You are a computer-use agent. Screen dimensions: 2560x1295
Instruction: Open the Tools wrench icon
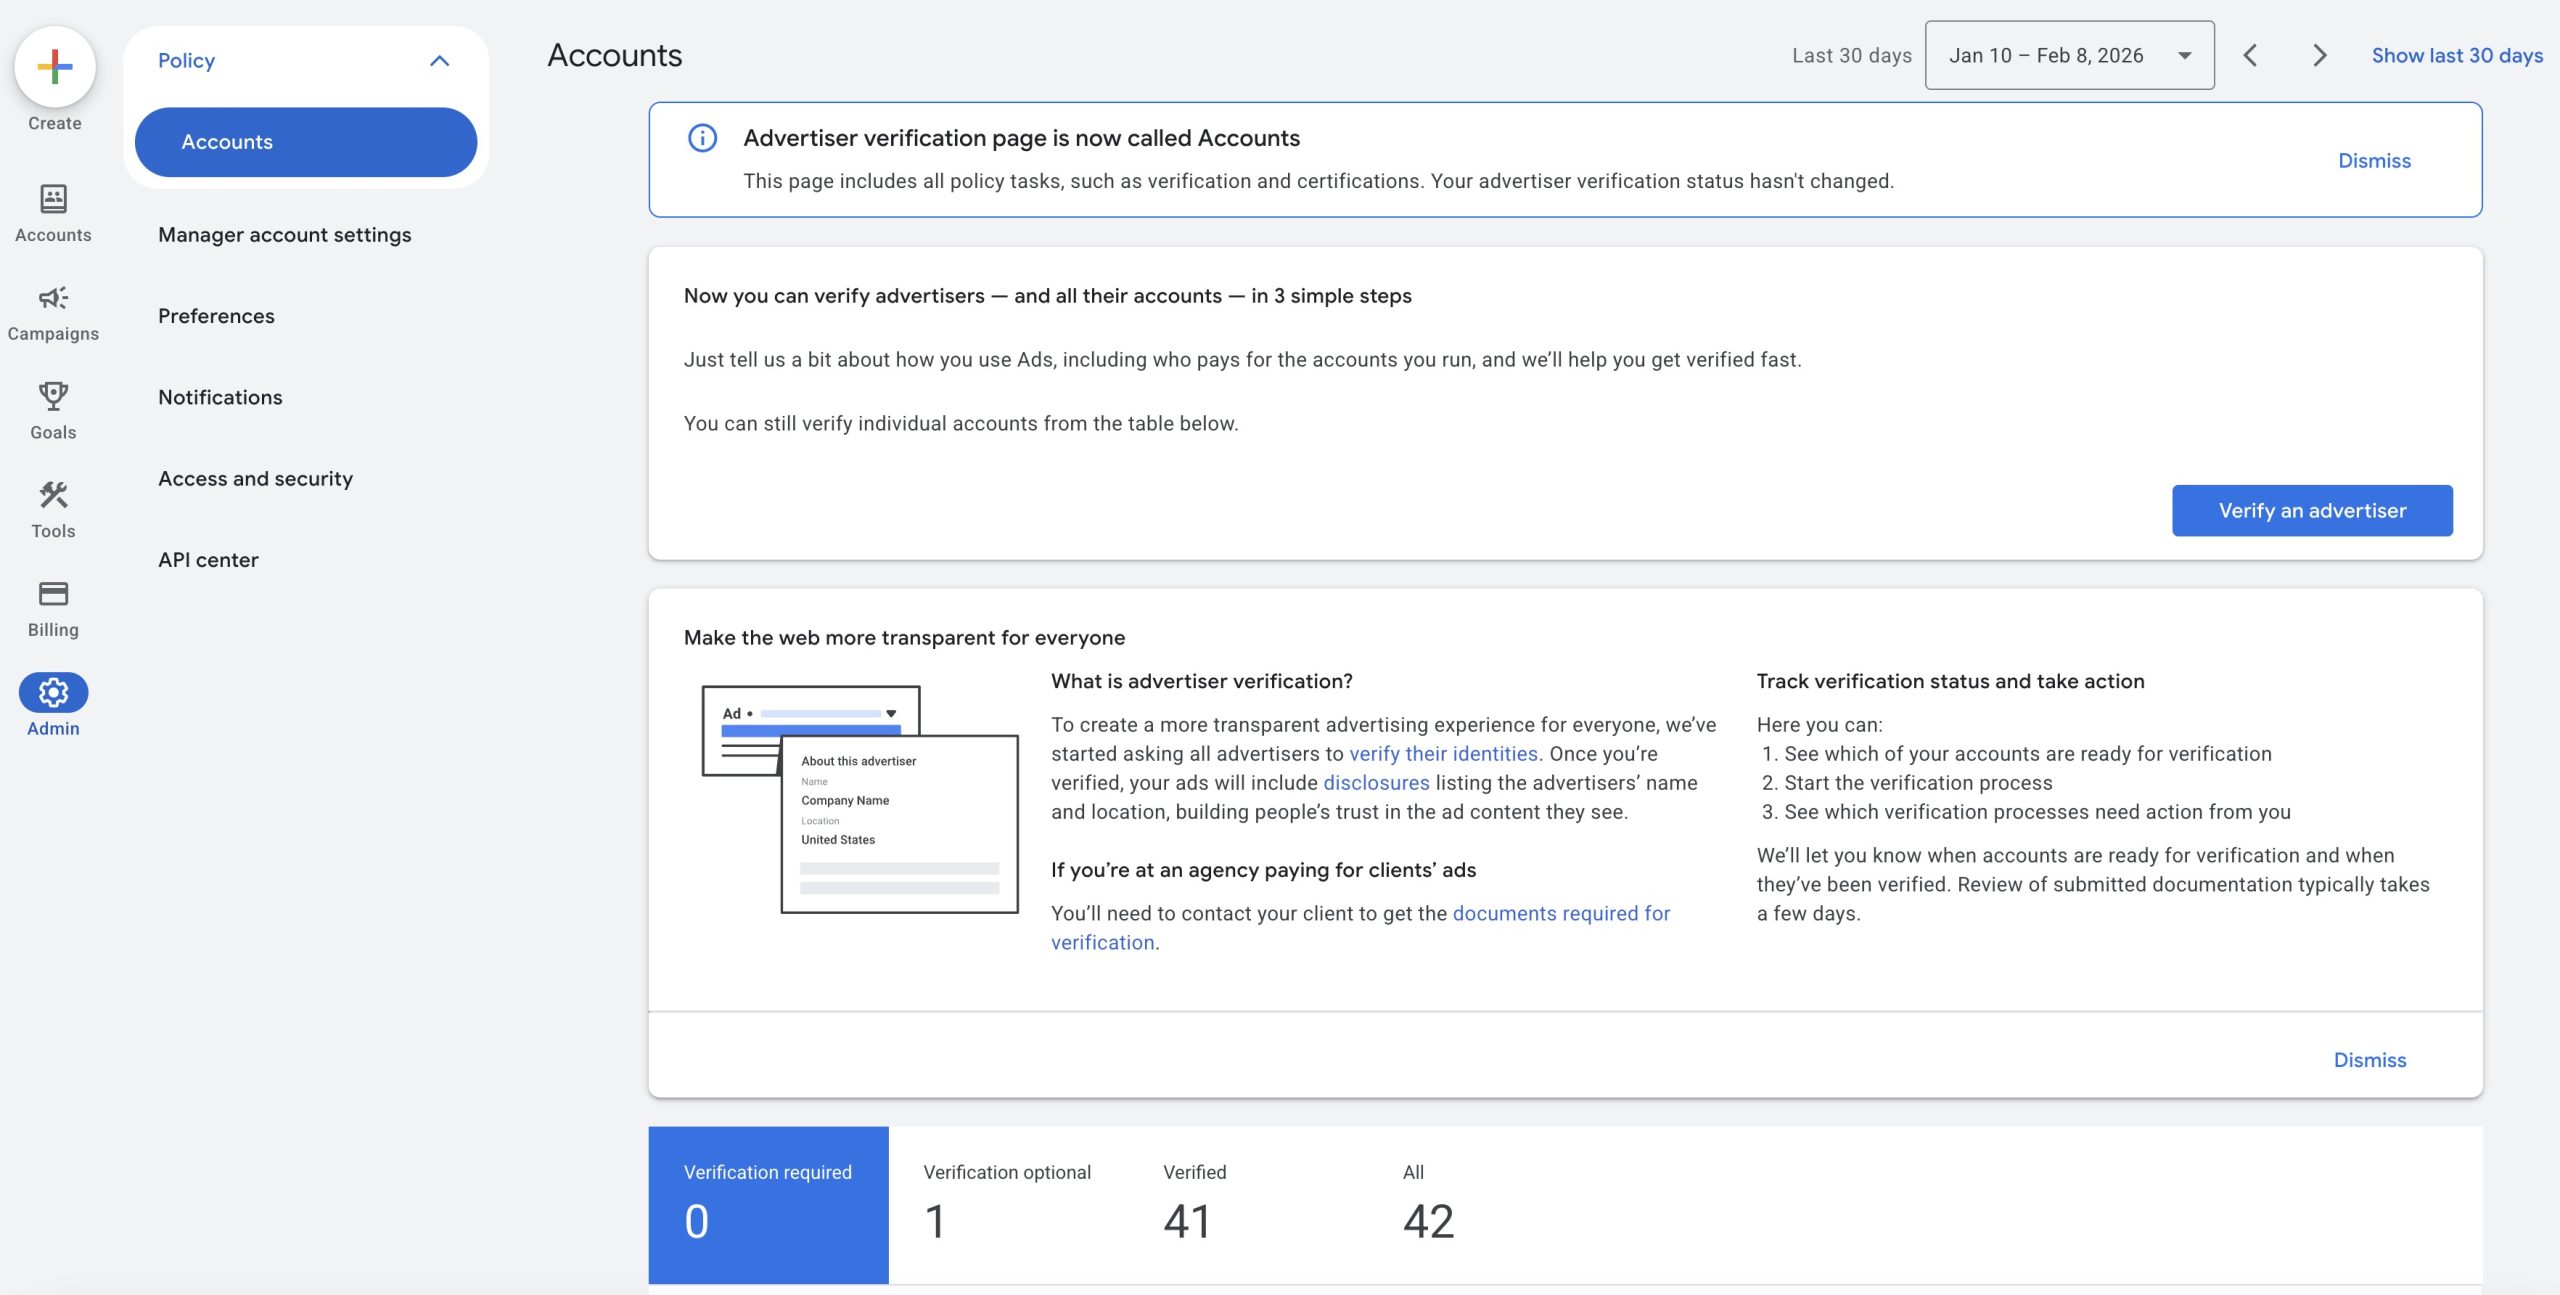point(53,495)
